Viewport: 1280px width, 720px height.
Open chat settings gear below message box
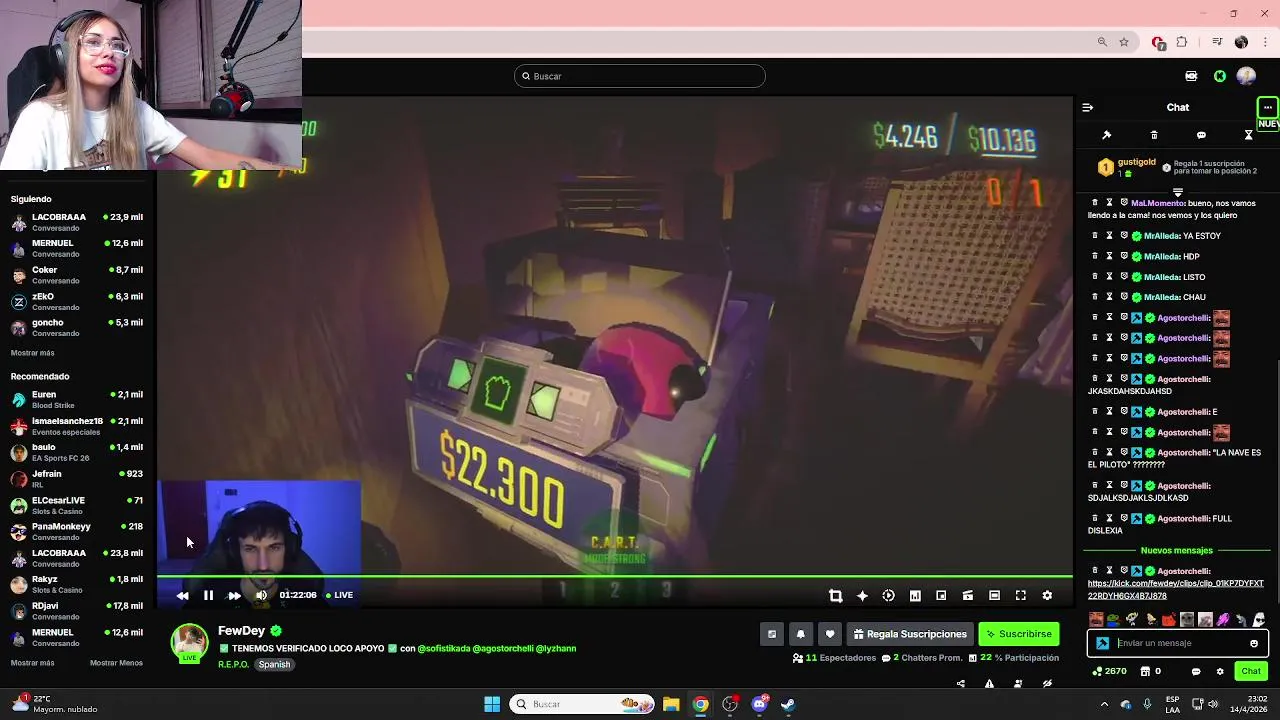pyautogui.click(x=1219, y=671)
